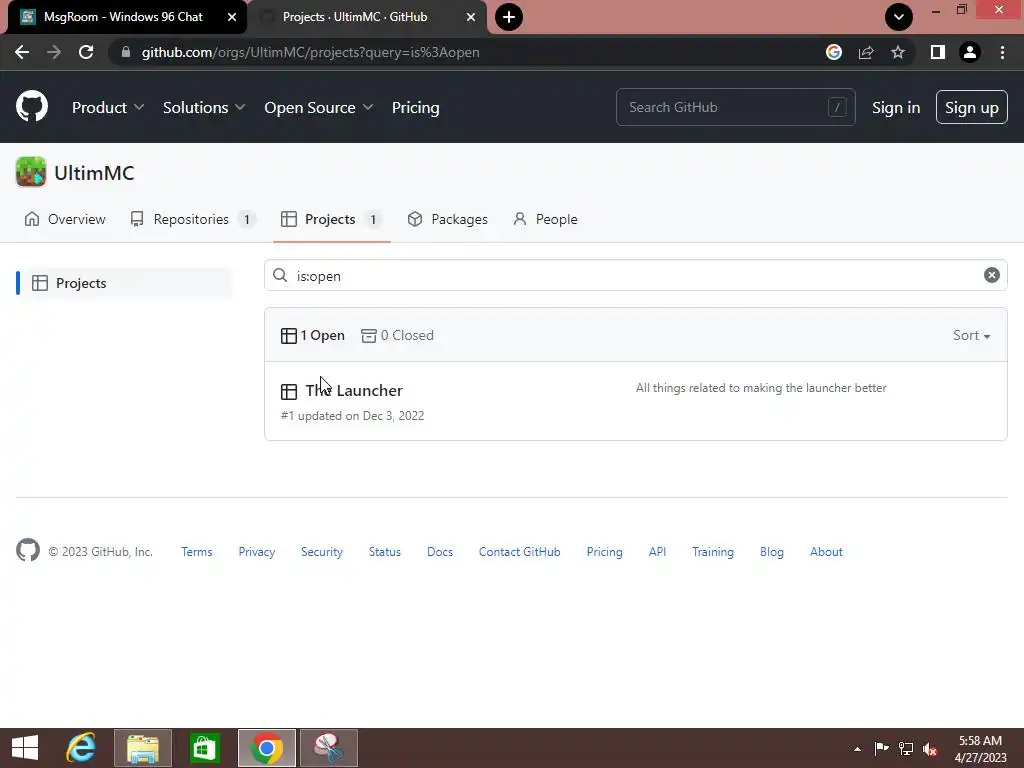
Task: Open the Windows Start button
Action: click(25, 748)
